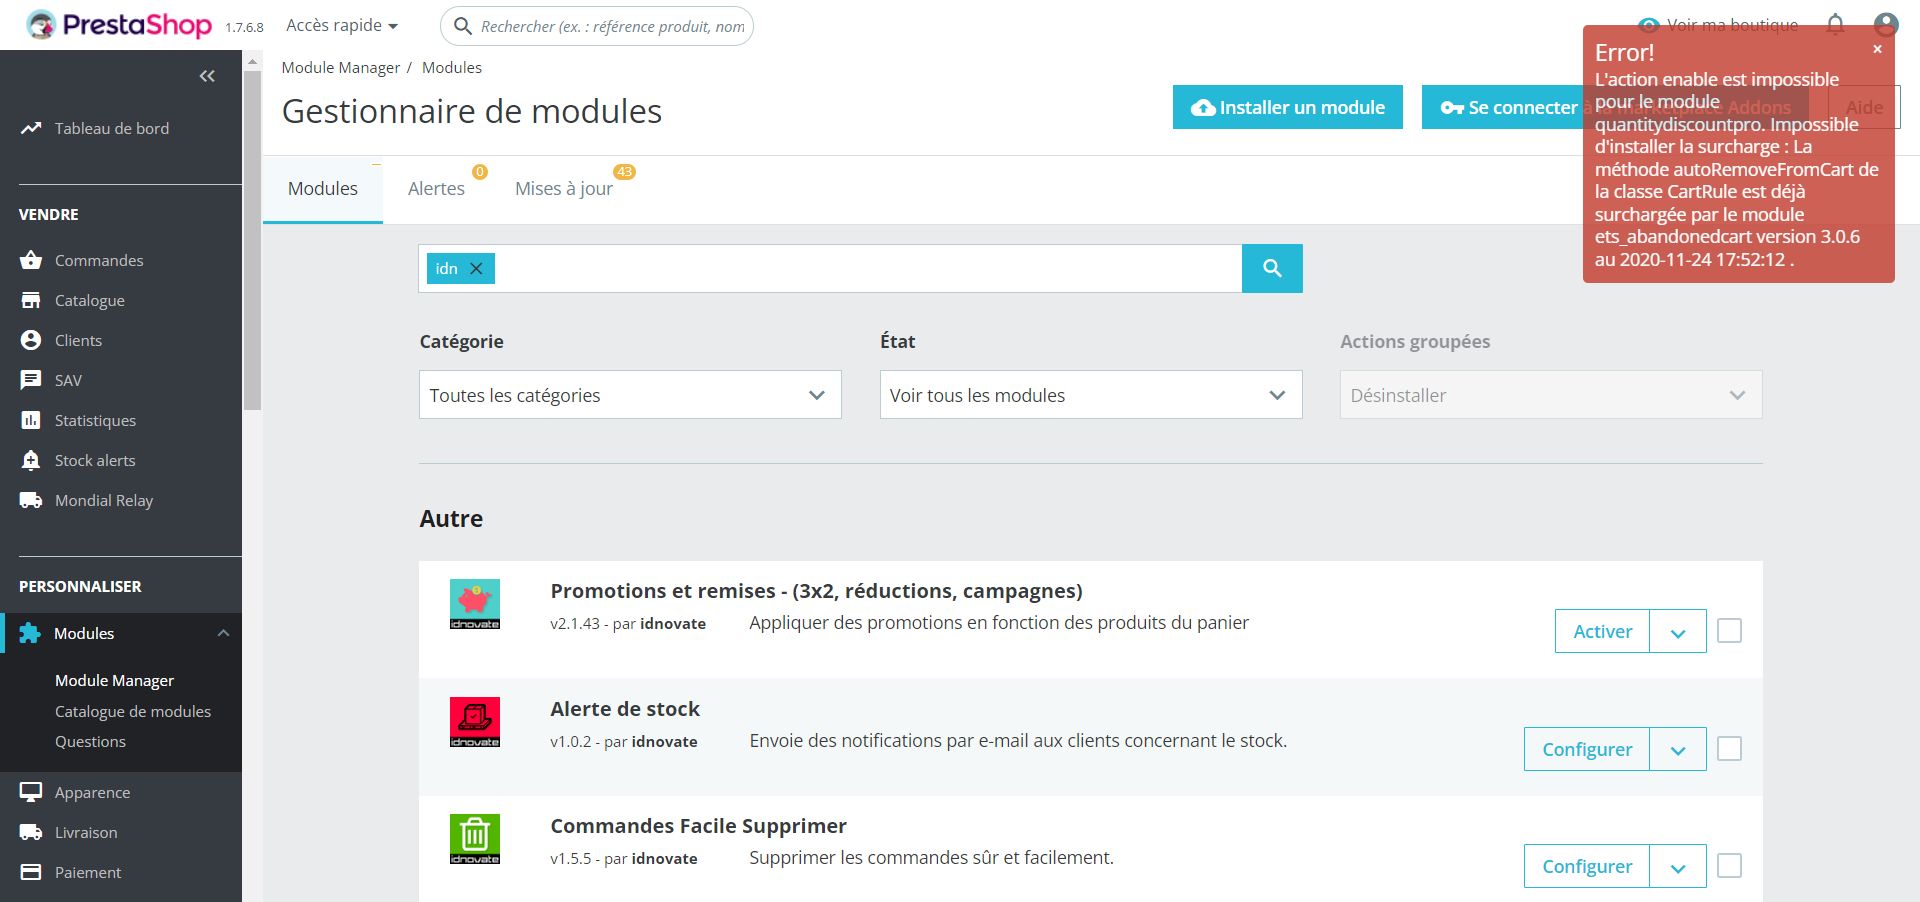Open the Voir tous les modules dropdown
This screenshot has height=902, width=1920.
tap(1090, 395)
